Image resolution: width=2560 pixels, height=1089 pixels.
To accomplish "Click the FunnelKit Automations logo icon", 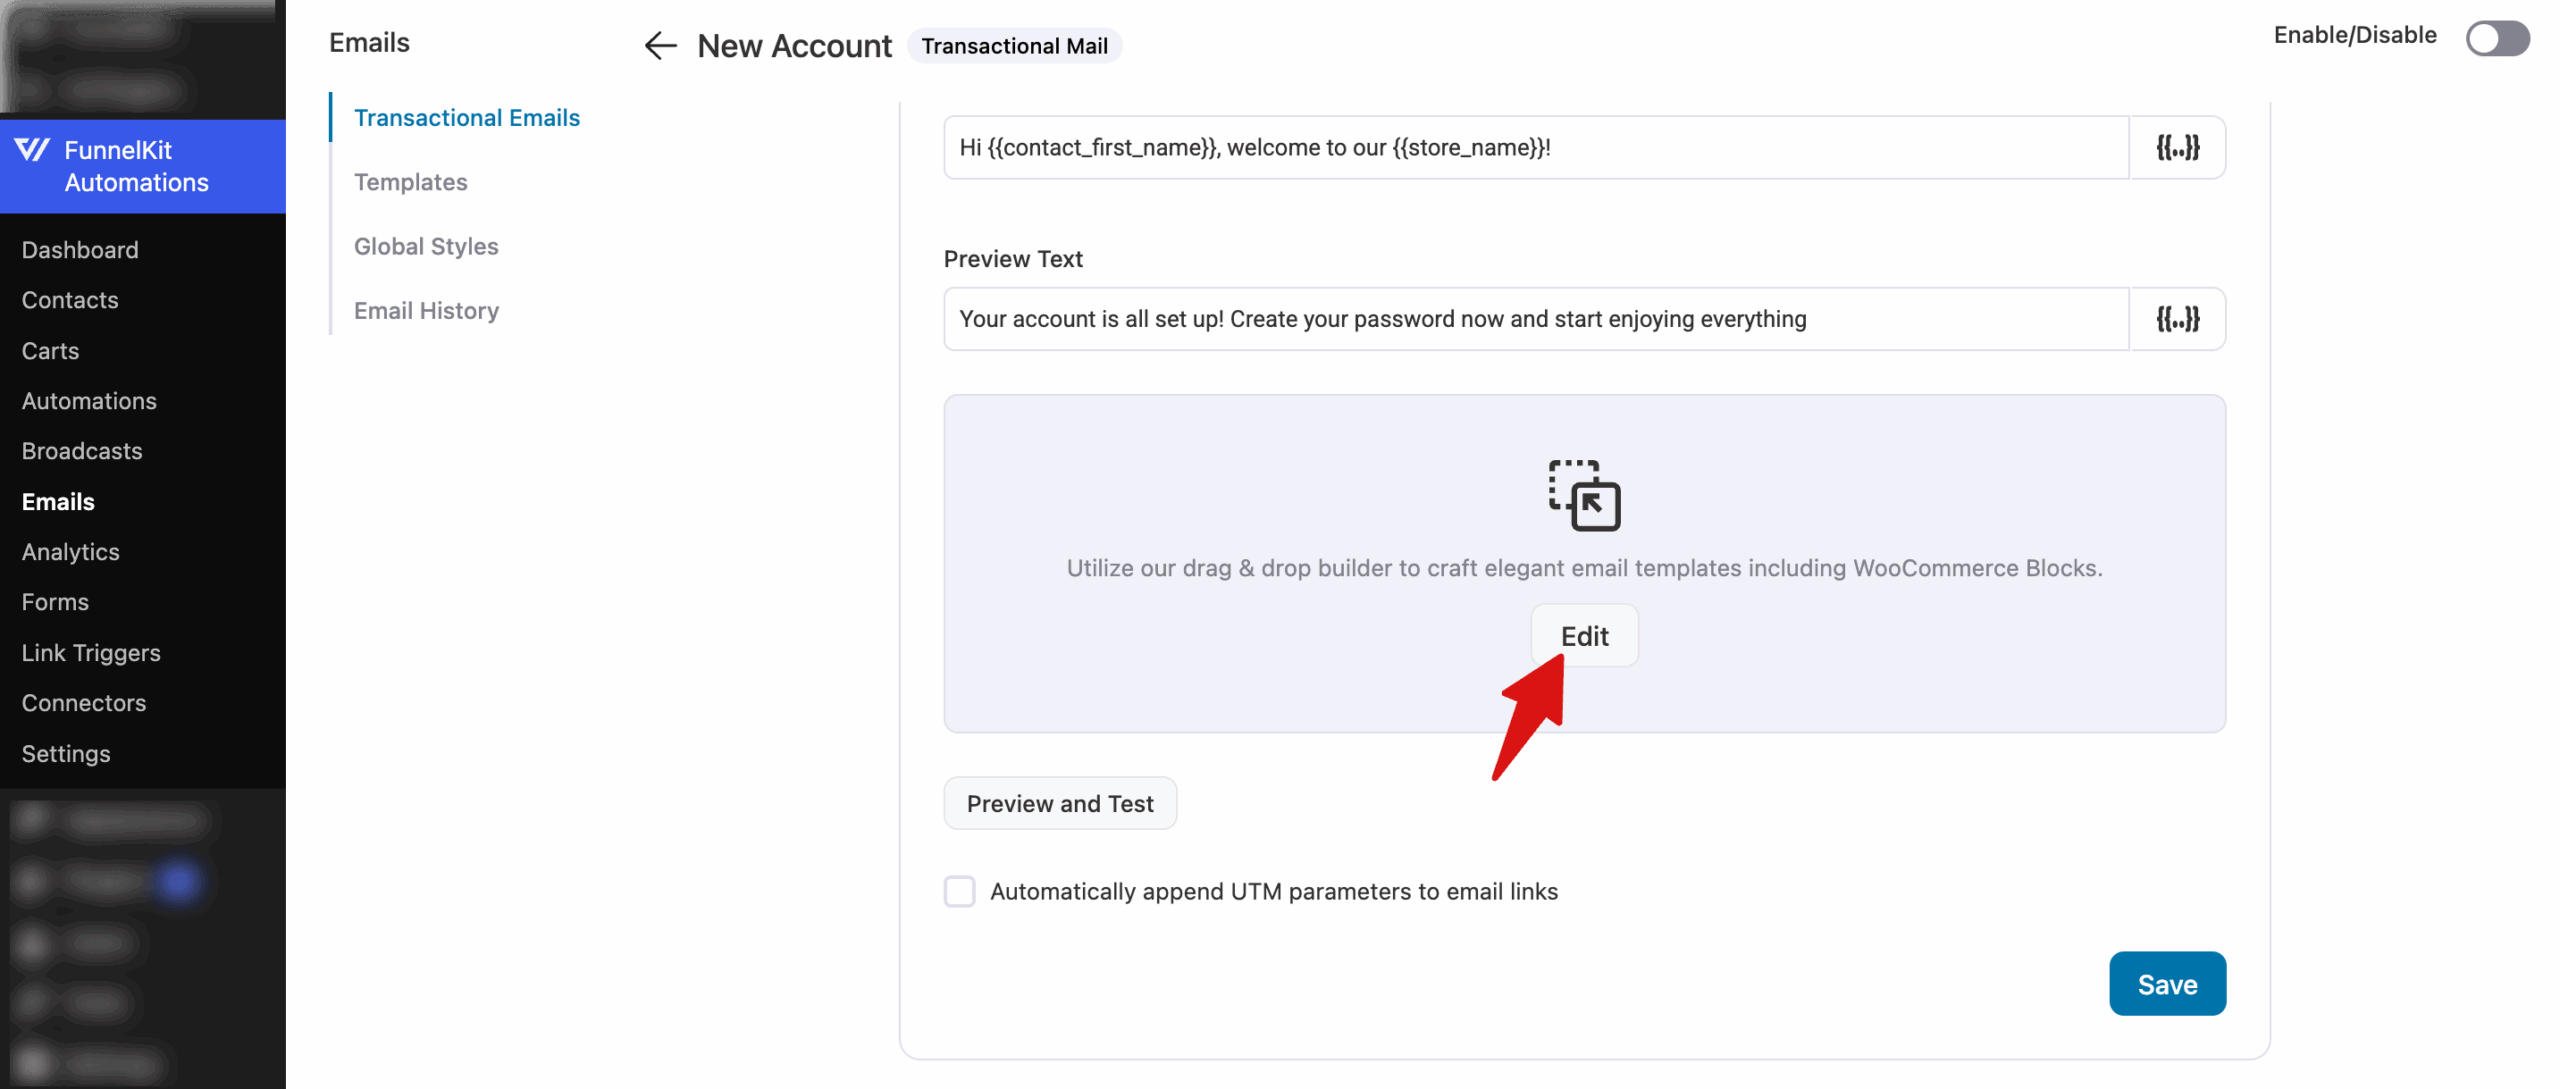I will [32, 150].
